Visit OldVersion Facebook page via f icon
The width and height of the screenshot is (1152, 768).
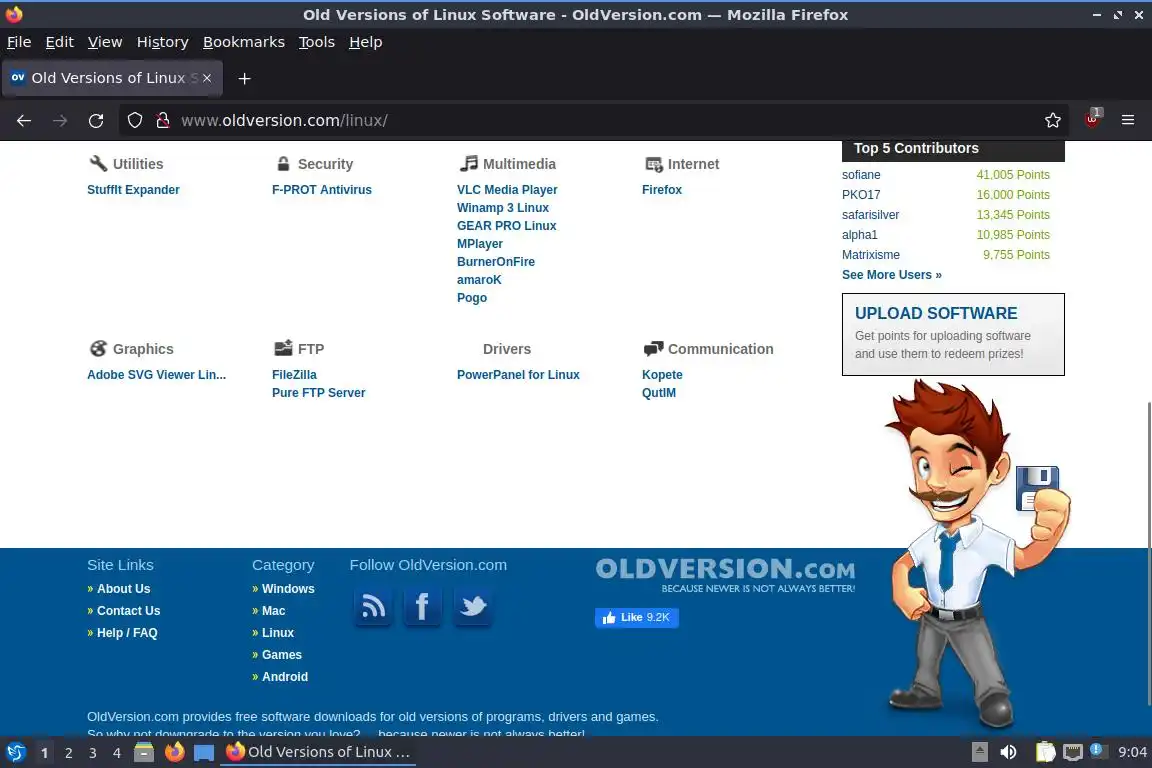click(422, 607)
